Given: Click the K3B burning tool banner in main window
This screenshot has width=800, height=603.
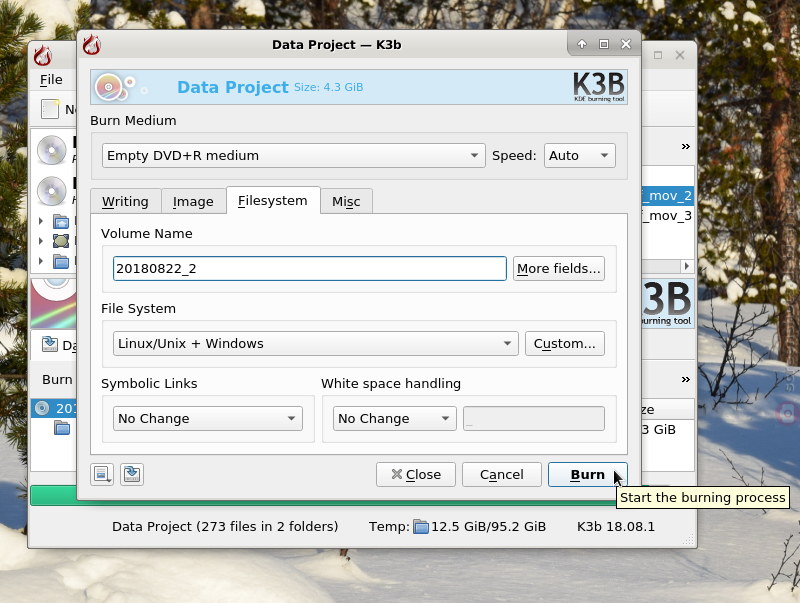Looking at the screenshot, I should [668, 303].
